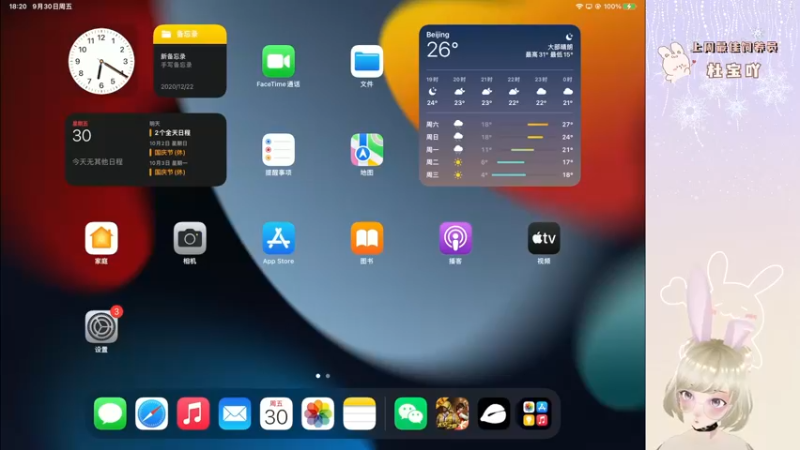Image resolution: width=800 pixels, height=450 pixels.
Task: Open the Apple TV app (视频)
Action: coord(543,238)
